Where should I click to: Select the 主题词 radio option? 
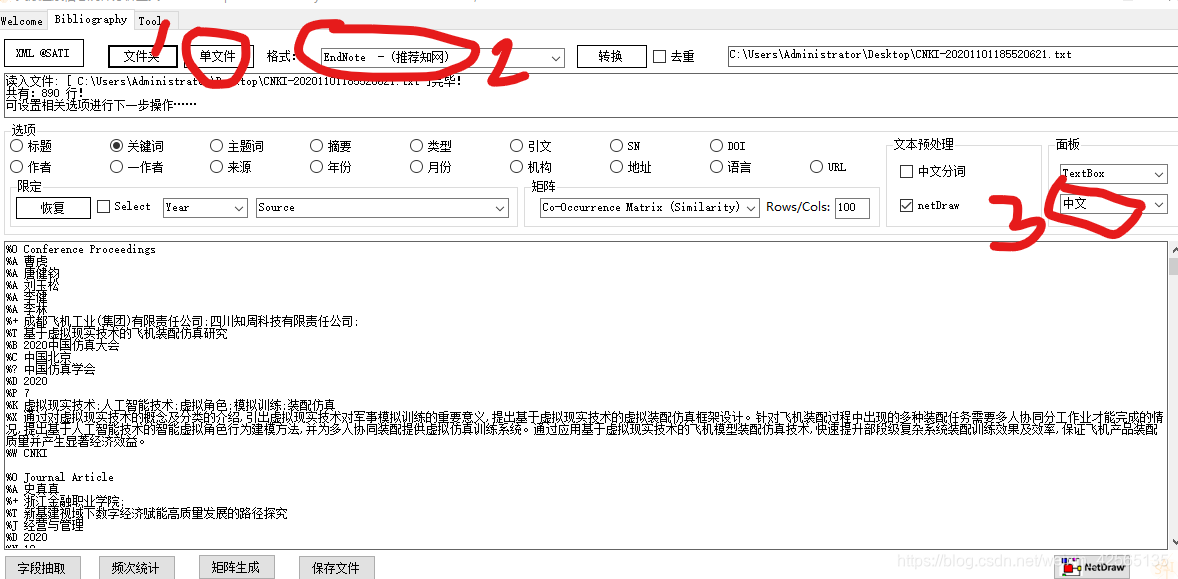216,146
